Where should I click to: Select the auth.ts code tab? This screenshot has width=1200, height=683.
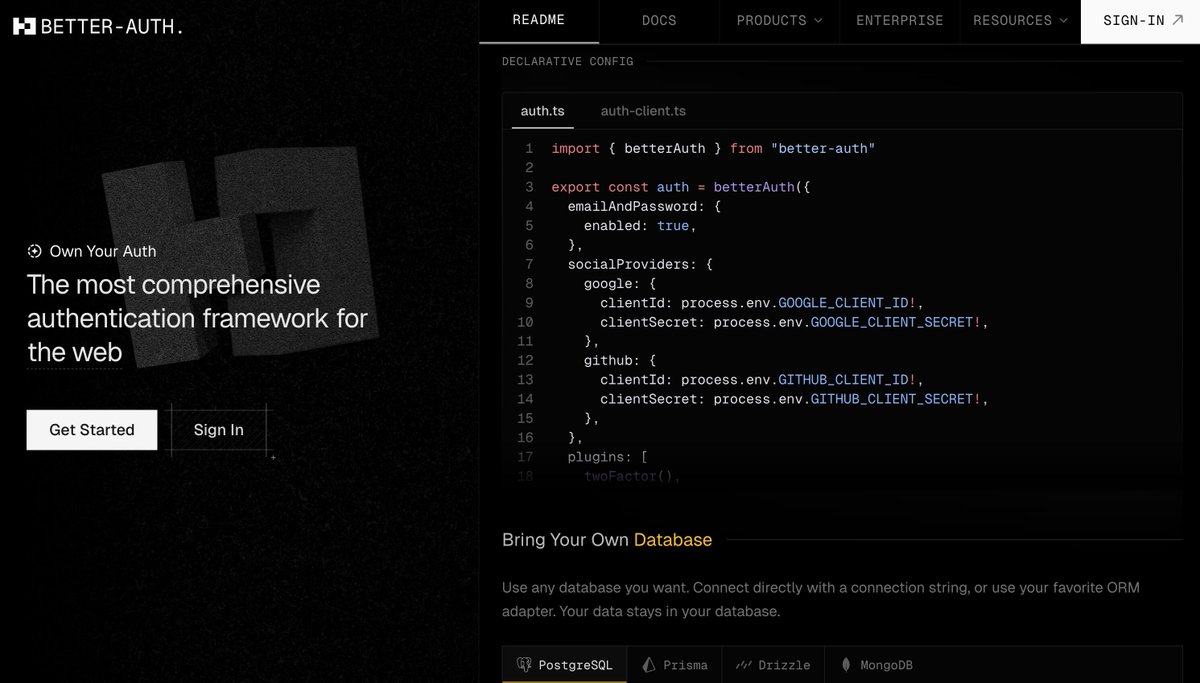point(543,111)
